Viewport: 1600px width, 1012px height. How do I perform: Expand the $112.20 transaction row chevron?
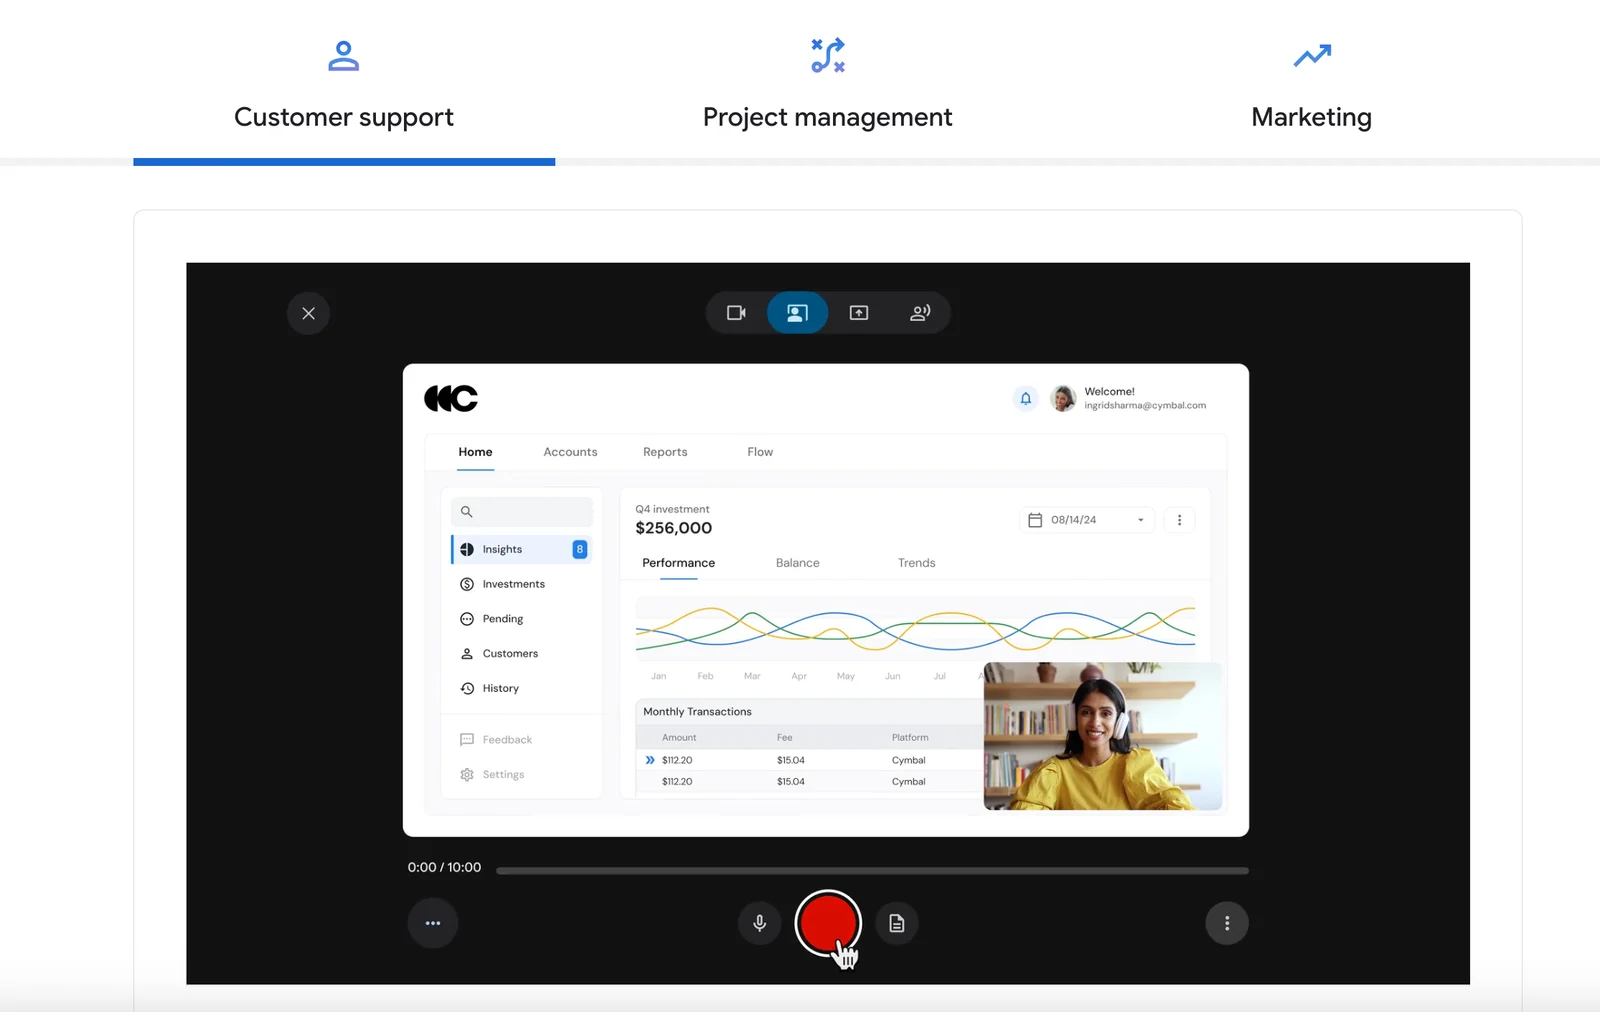coord(648,759)
